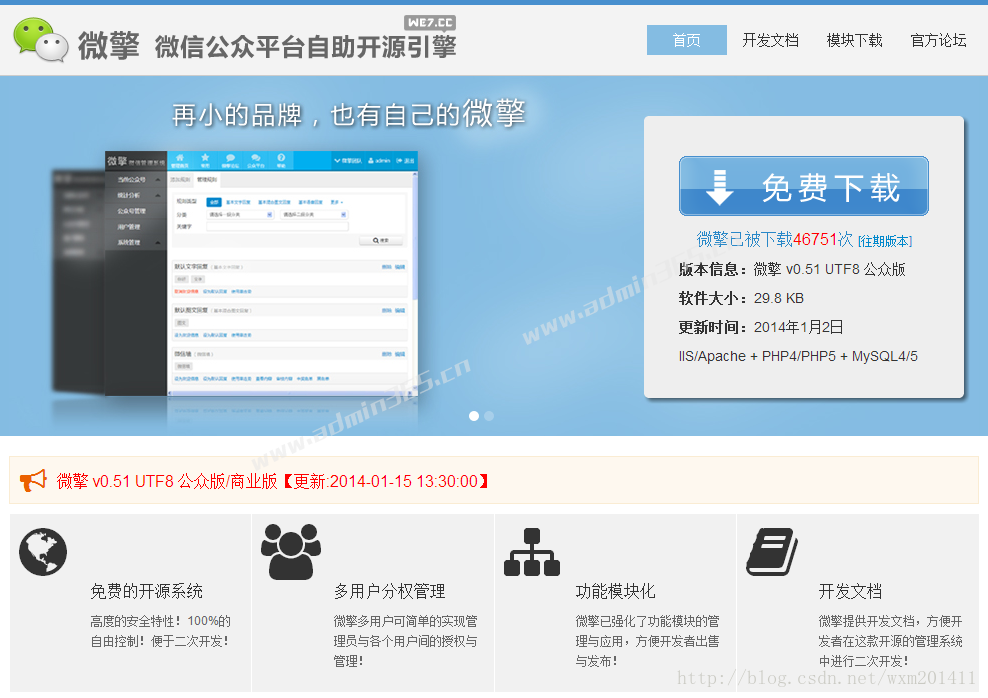Viewport: 988px width, 698px height.
Task: Visit the 官方论坛 navigation link
Action: tap(938, 40)
